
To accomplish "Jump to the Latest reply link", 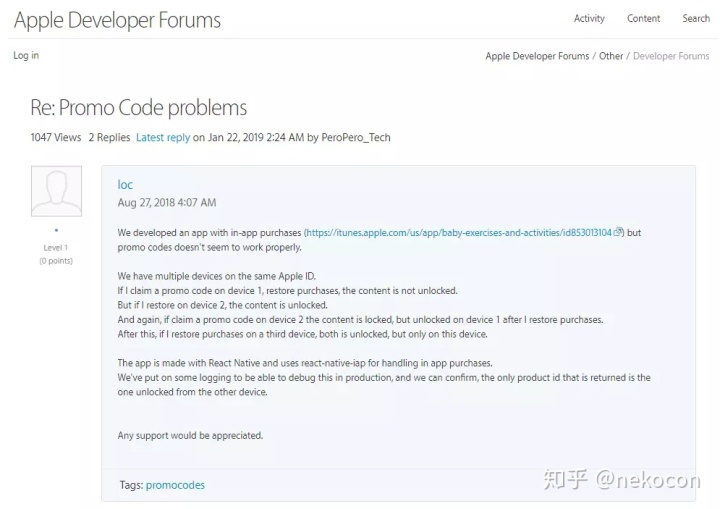I will pos(163,137).
